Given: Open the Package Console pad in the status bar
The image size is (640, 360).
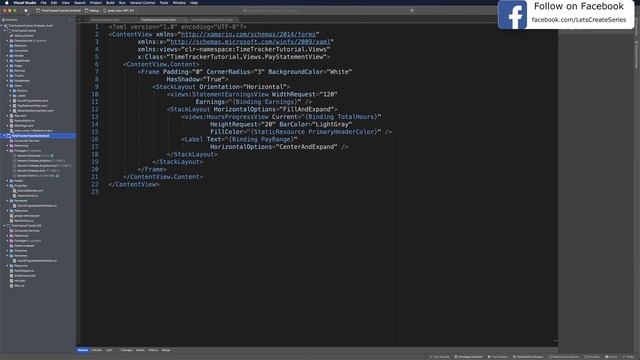Looking at the screenshot, I should [x=468, y=357].
